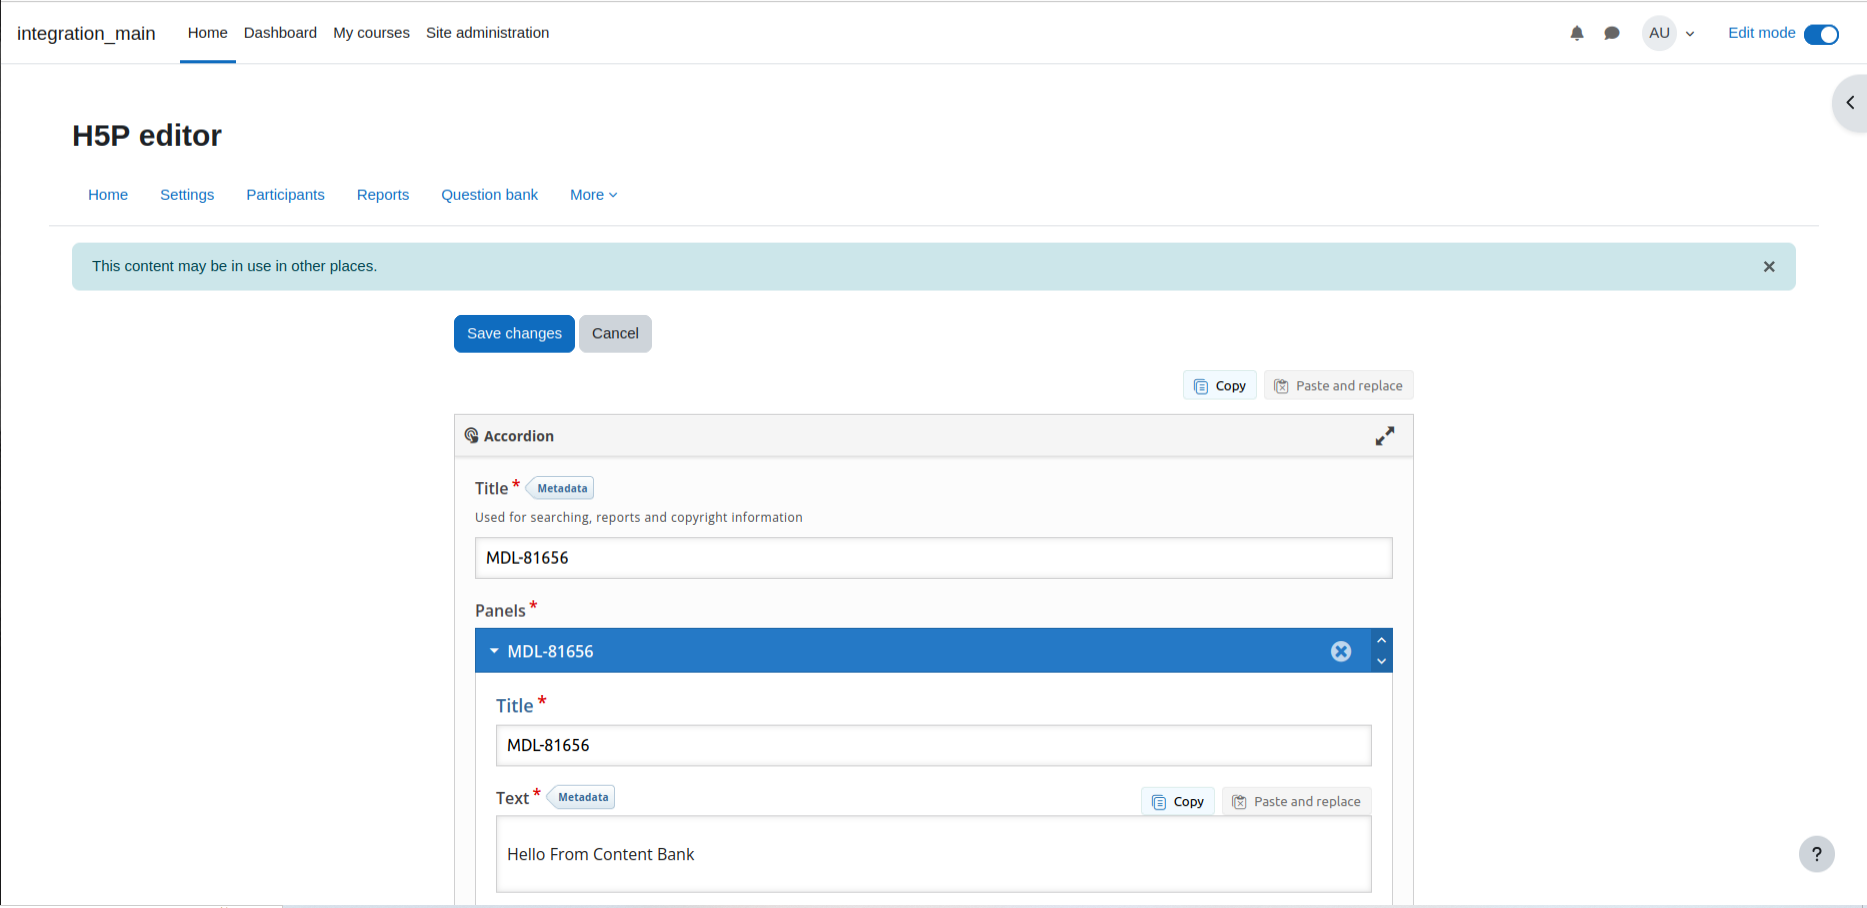This screenshot has height=908, width=1867.
Task: Open Metadata for the Text field
Action: tap(582, 797)
